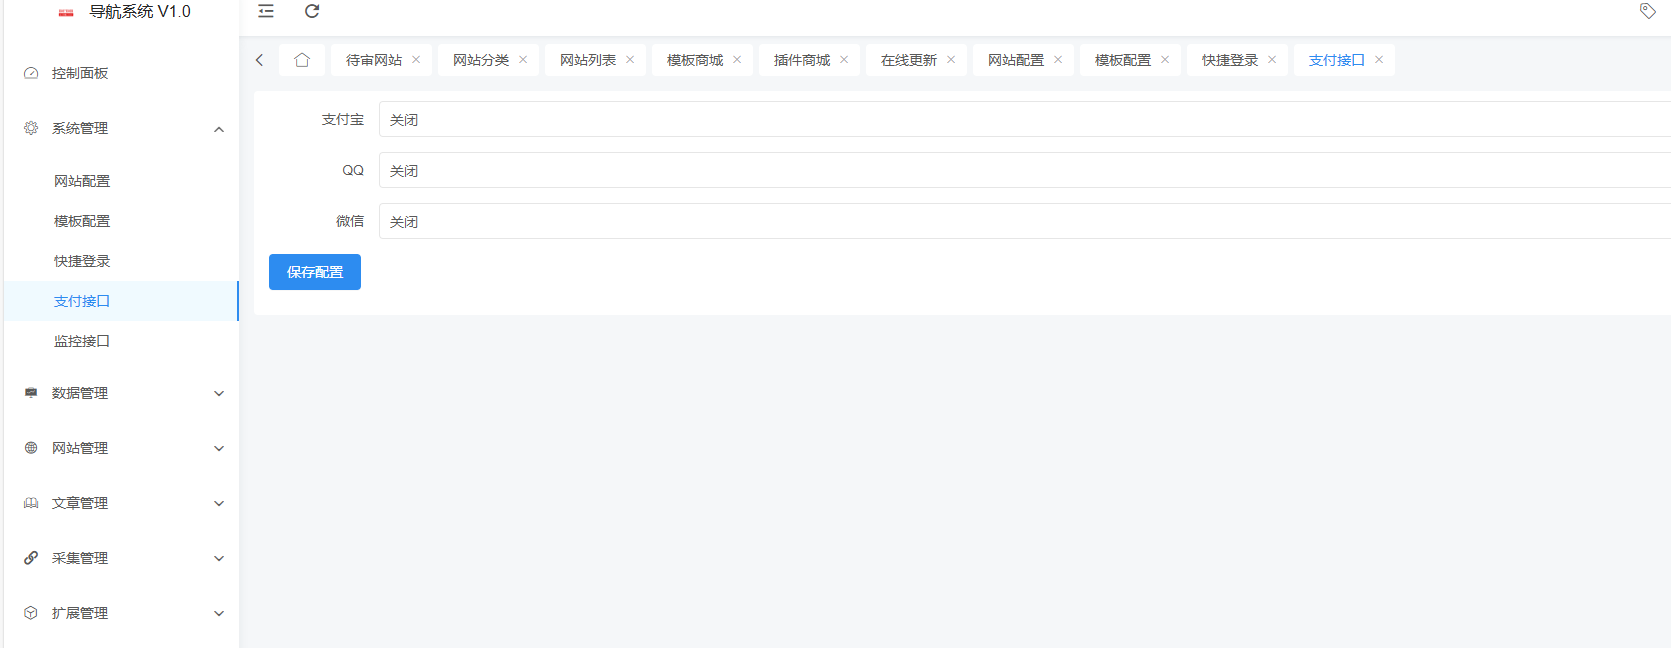Screen dimensions: 1671x648
Task: Close the 在线更新 tab
Action: (951, 60)
